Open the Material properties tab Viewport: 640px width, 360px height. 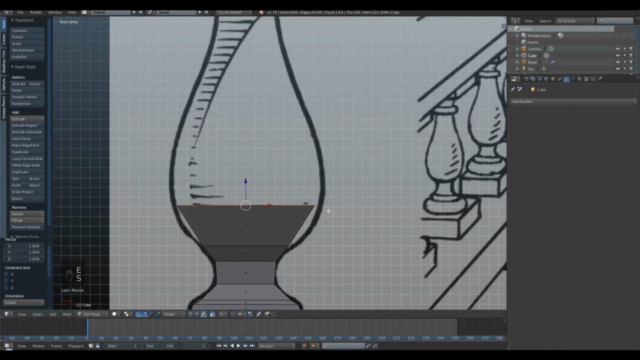(x=580, y=79)
